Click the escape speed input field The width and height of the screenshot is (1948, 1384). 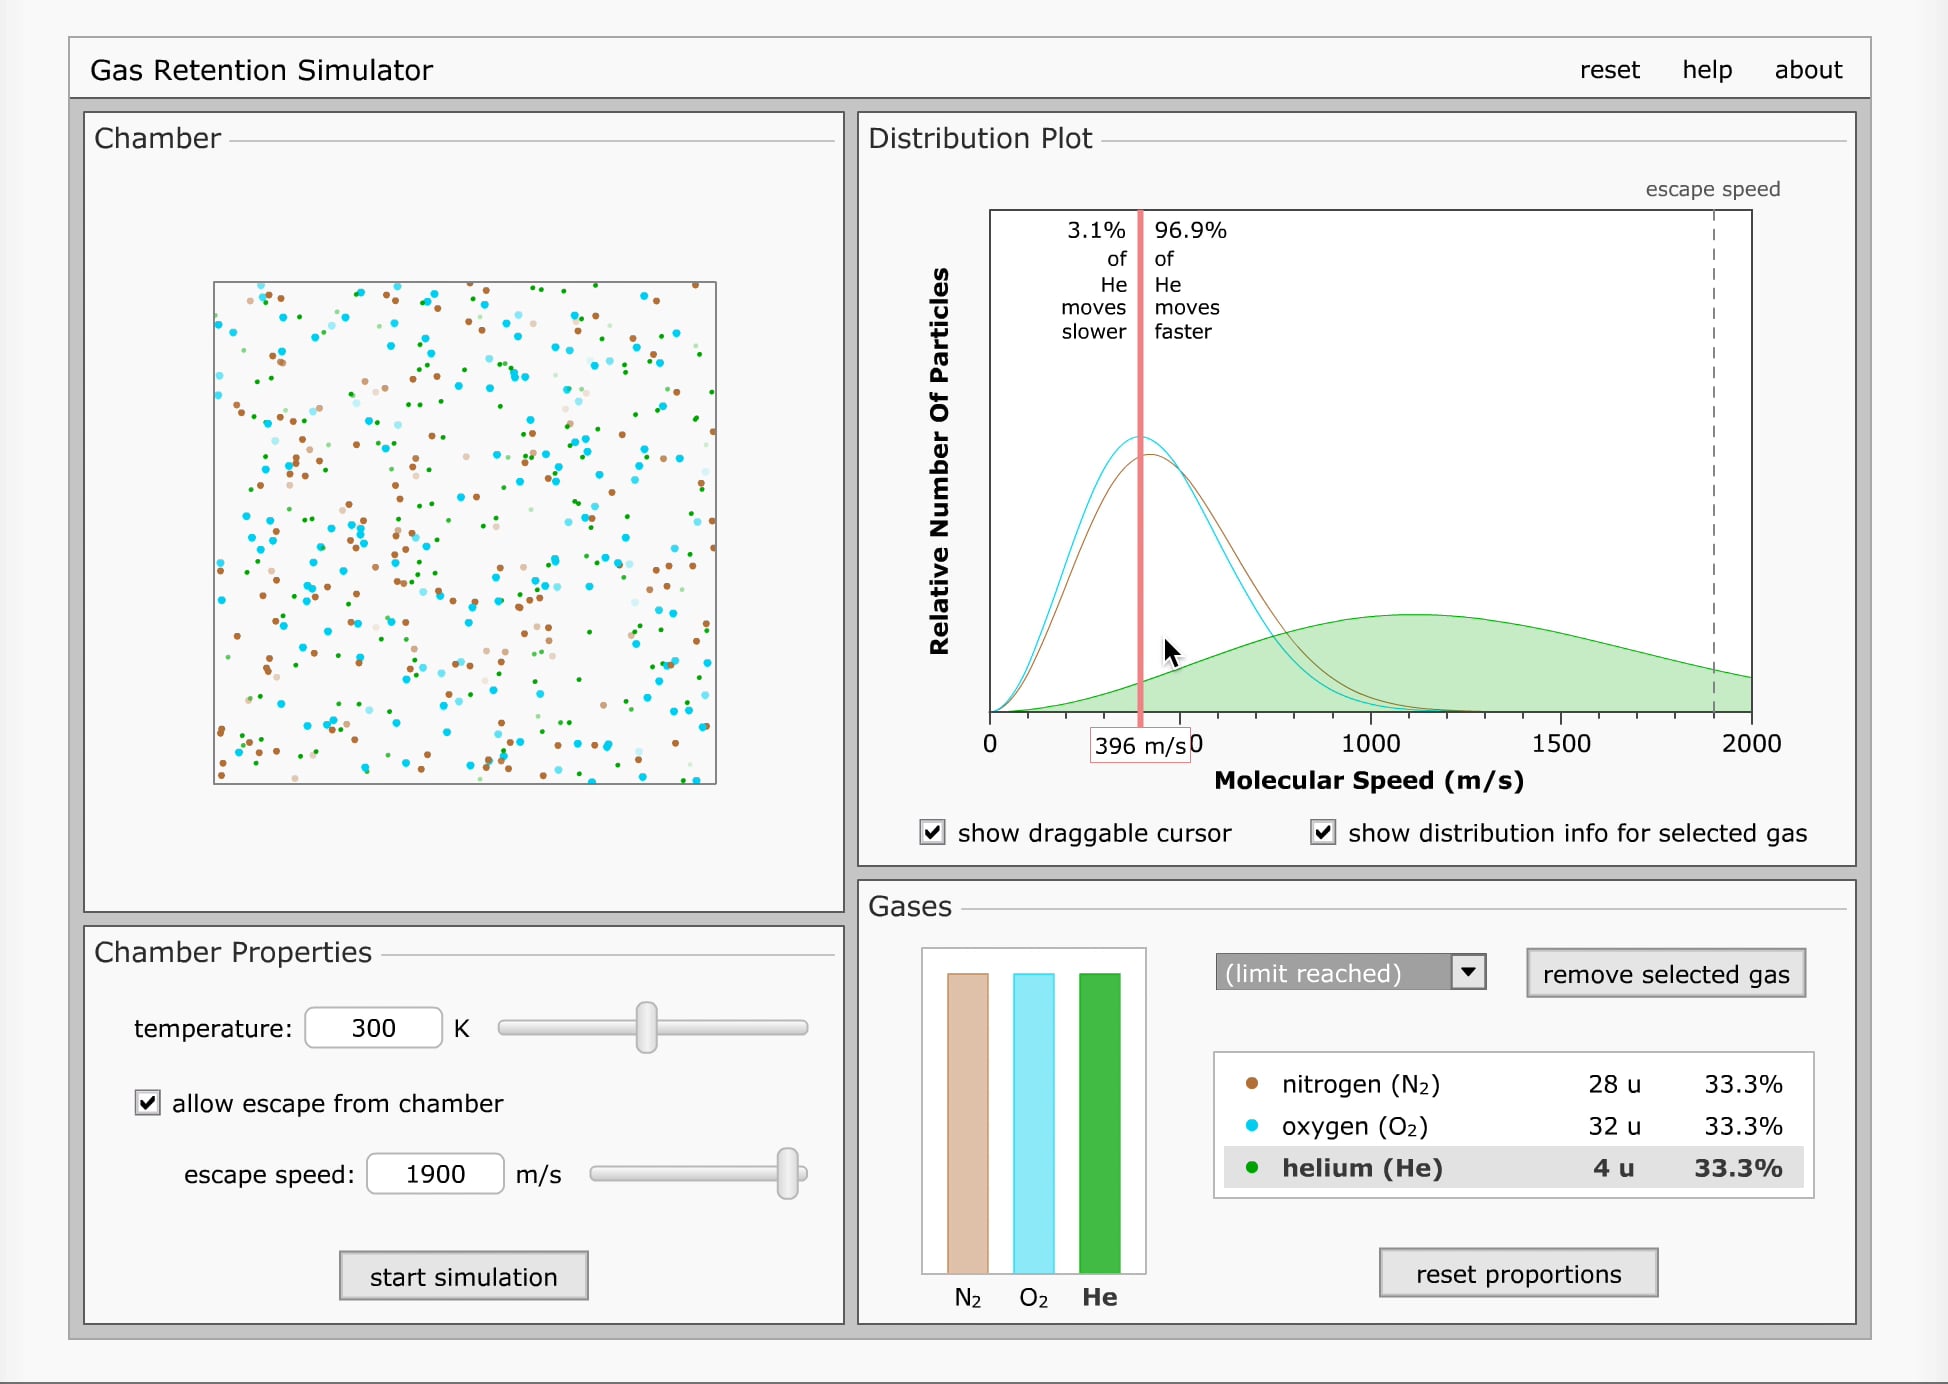pos(435,1174)
